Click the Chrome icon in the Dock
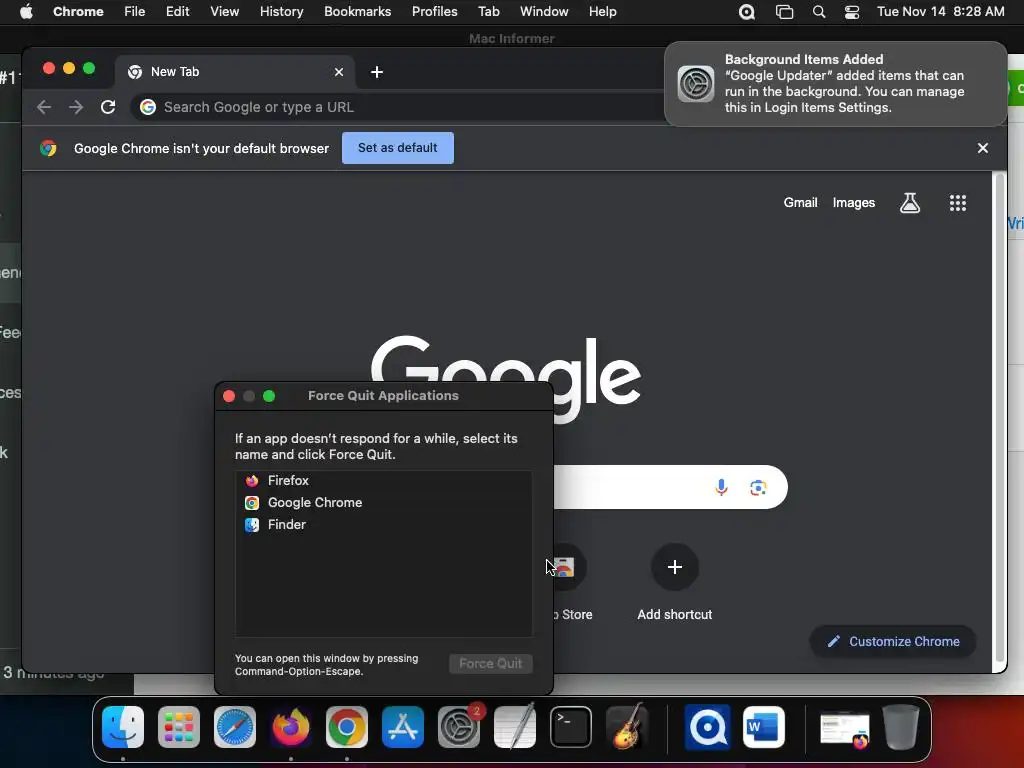The height and width of the screenshot is (768, 1024). pyautogui.click(x=347, y=727)
